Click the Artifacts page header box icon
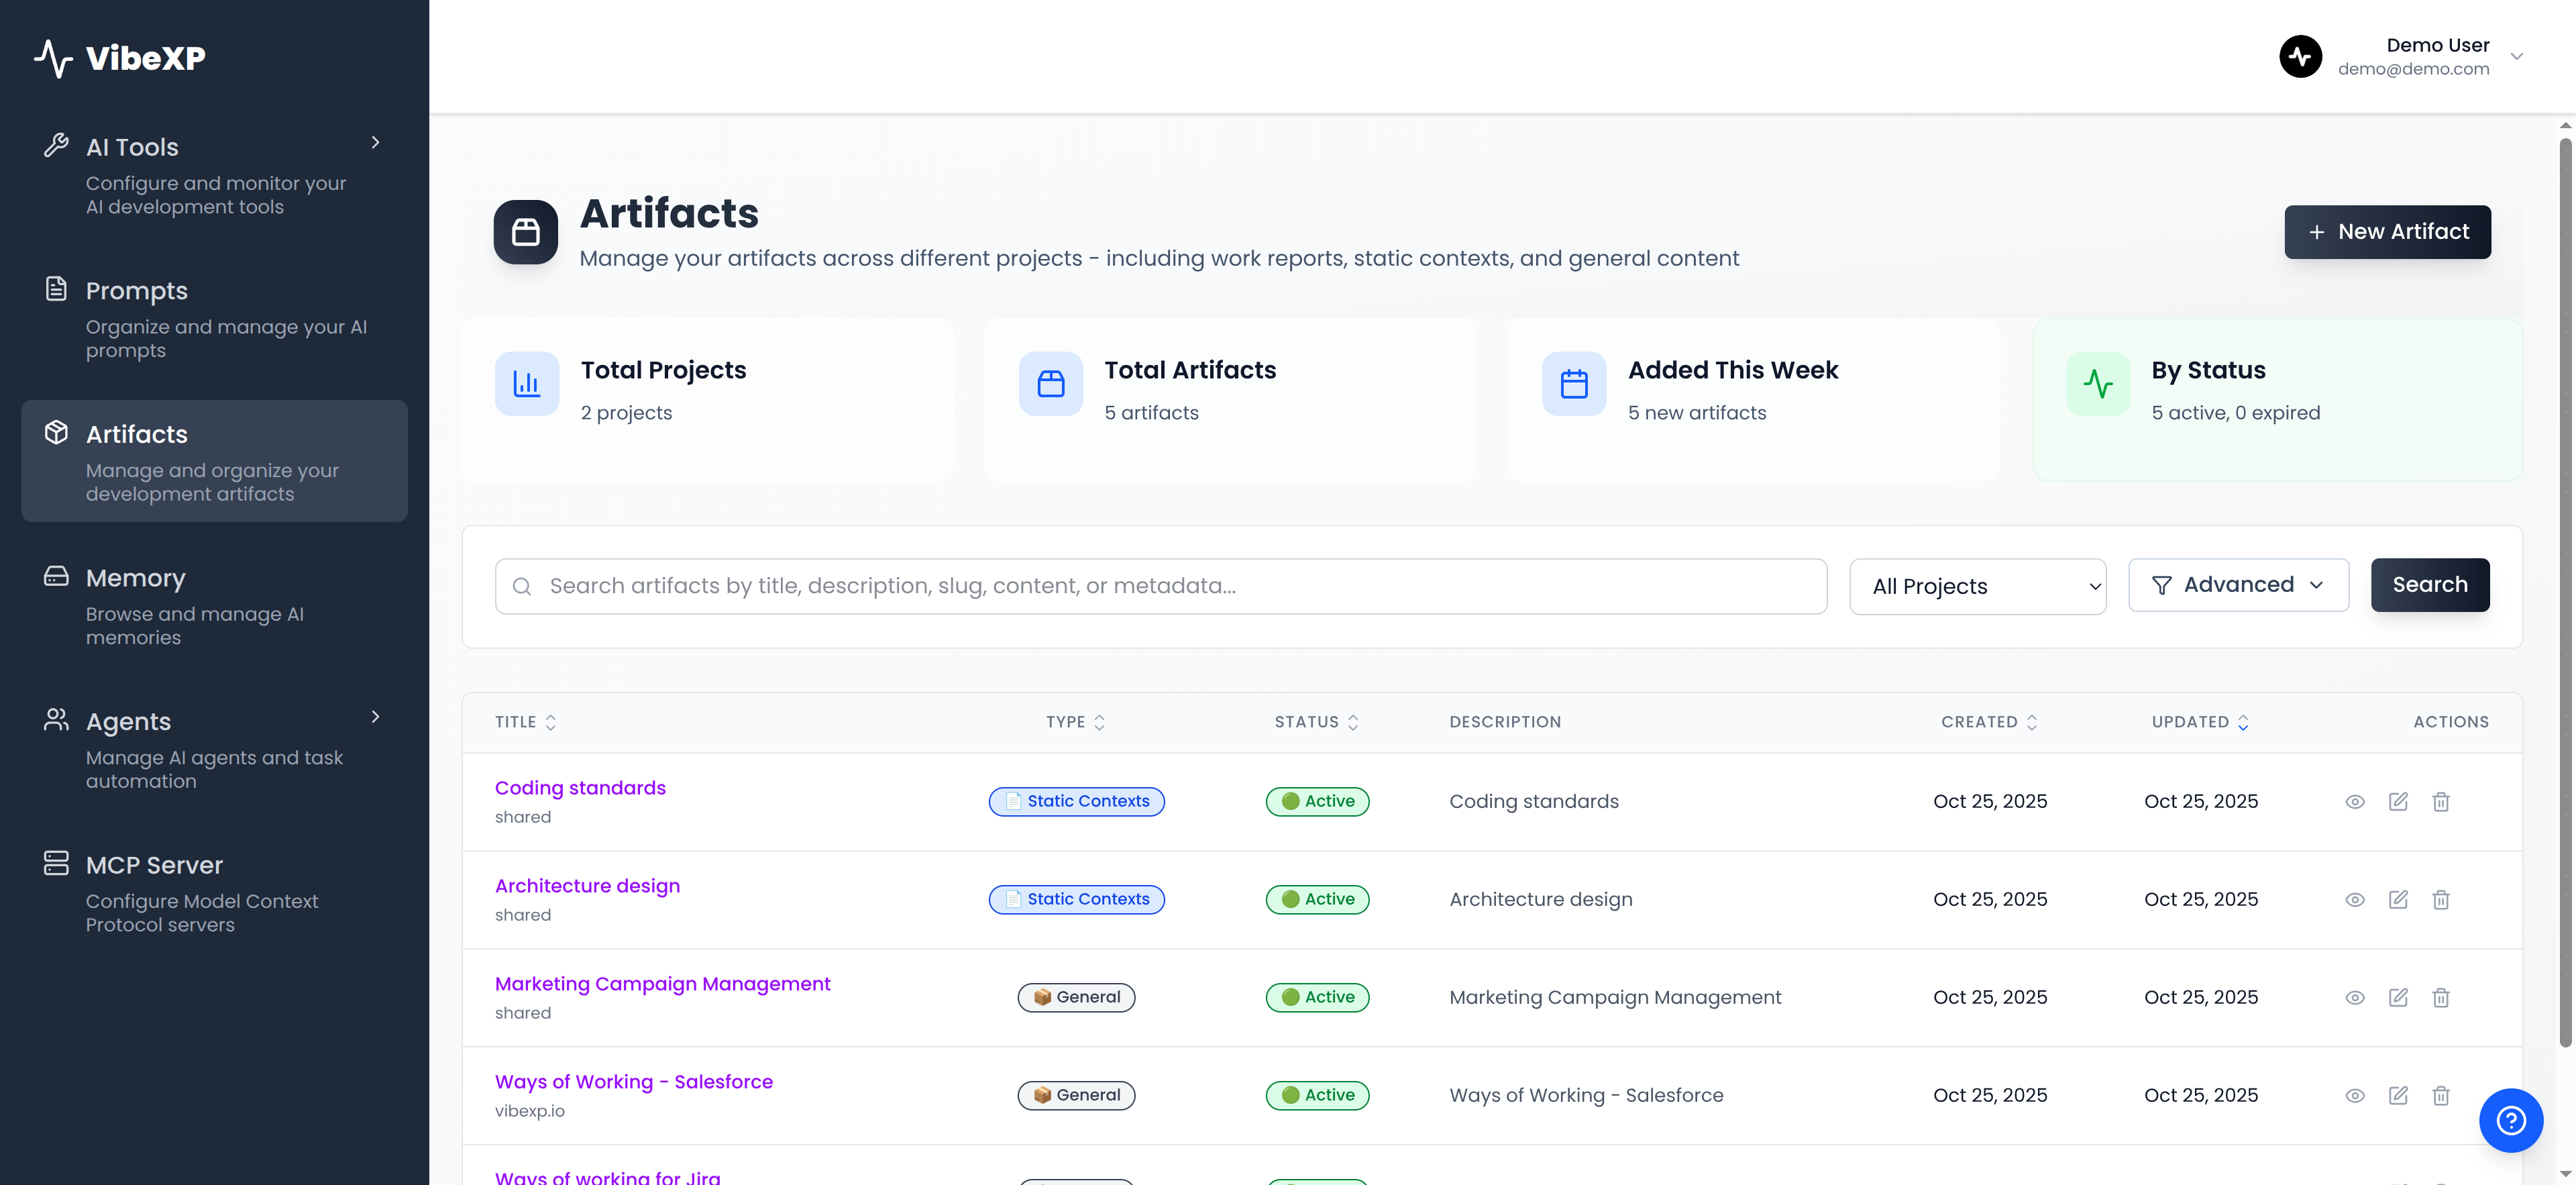Viewport: 2576px width, 1185px height. pyautogui.click(x=525, y=232)
